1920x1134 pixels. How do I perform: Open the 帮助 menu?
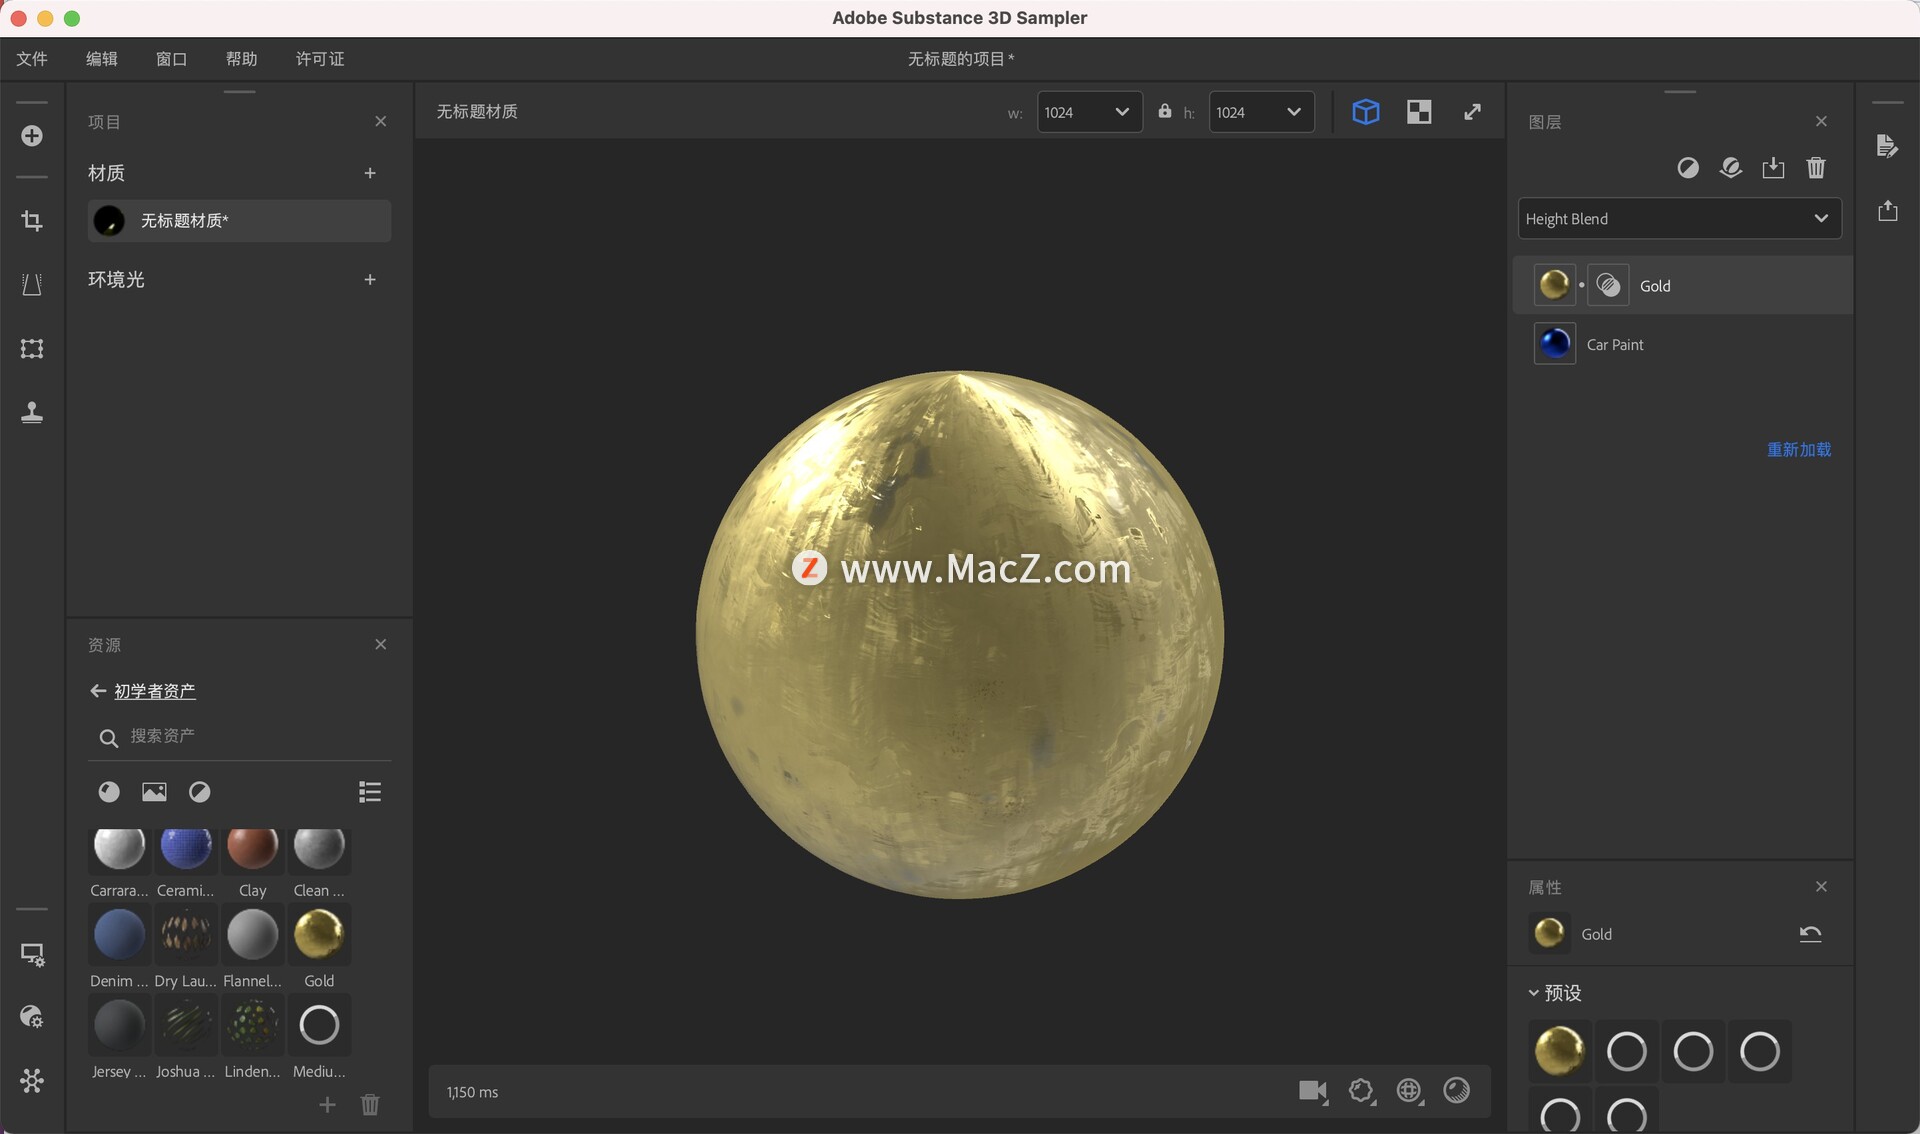240,59
